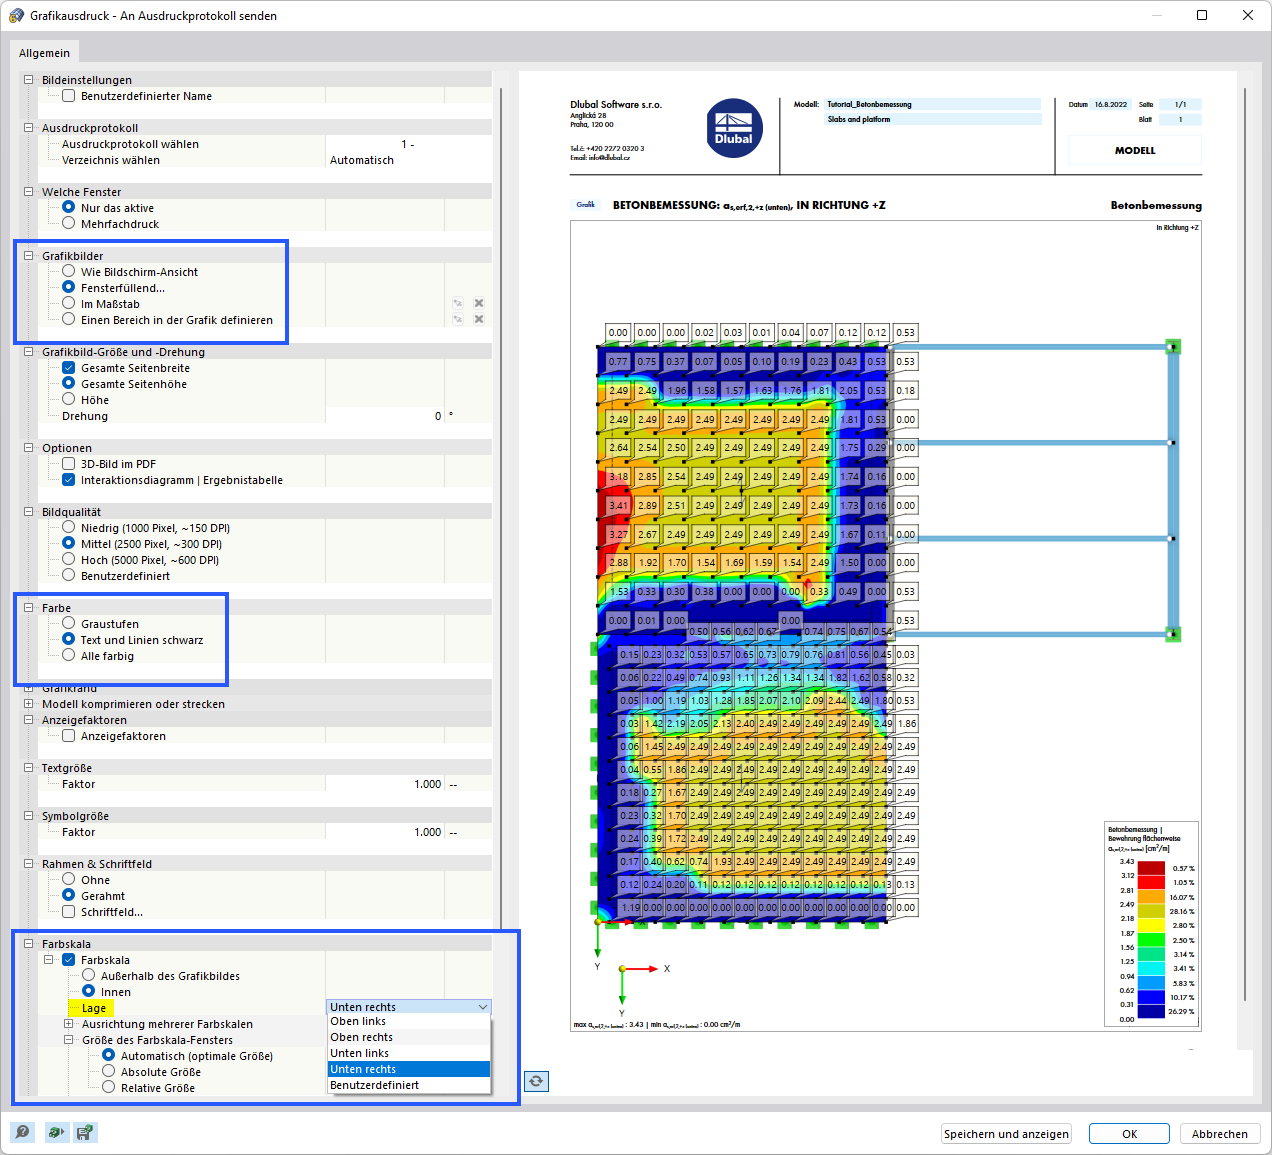Select Mehrfachdruck radio button
Viewport: 1272px width, 1155px height.
[68, 223]
